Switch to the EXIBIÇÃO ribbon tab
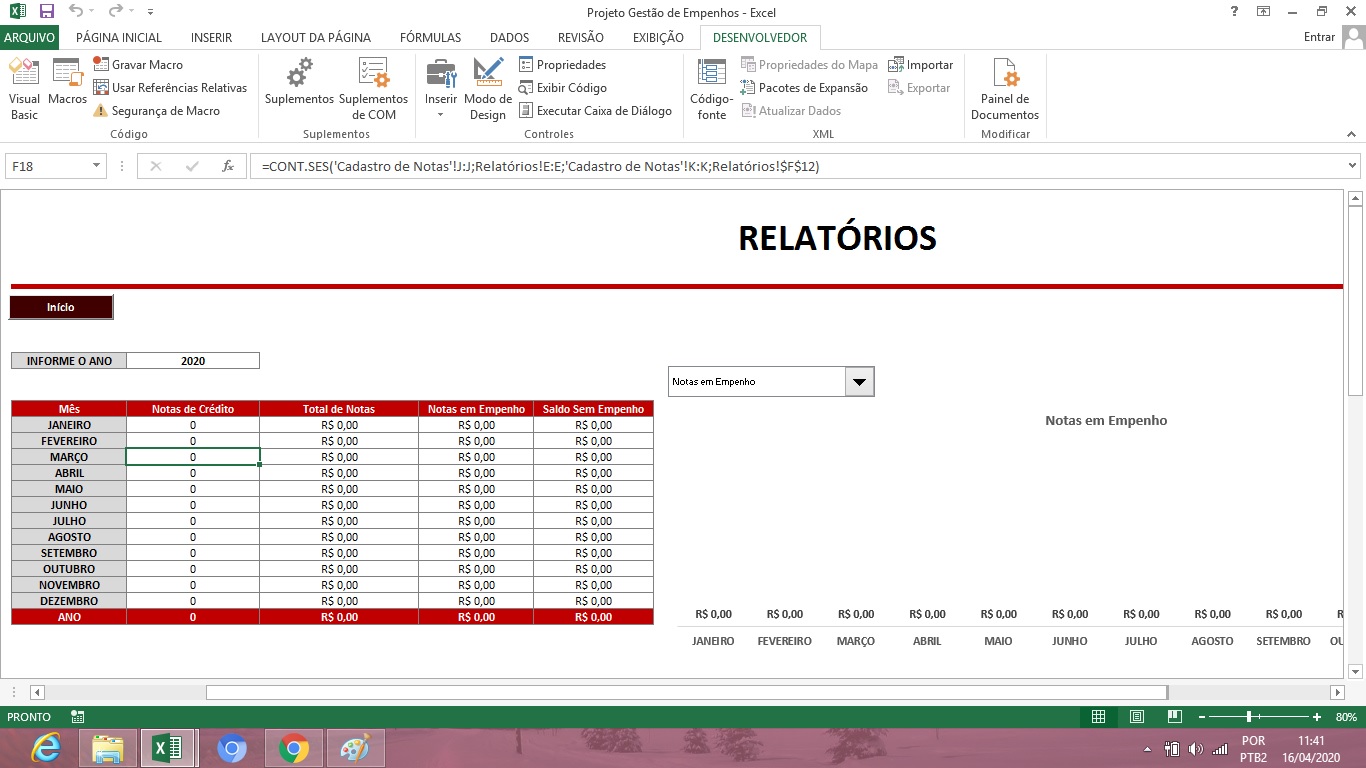Image resolution: width=1366 pixels, height=768 pixels. (658, 37)
